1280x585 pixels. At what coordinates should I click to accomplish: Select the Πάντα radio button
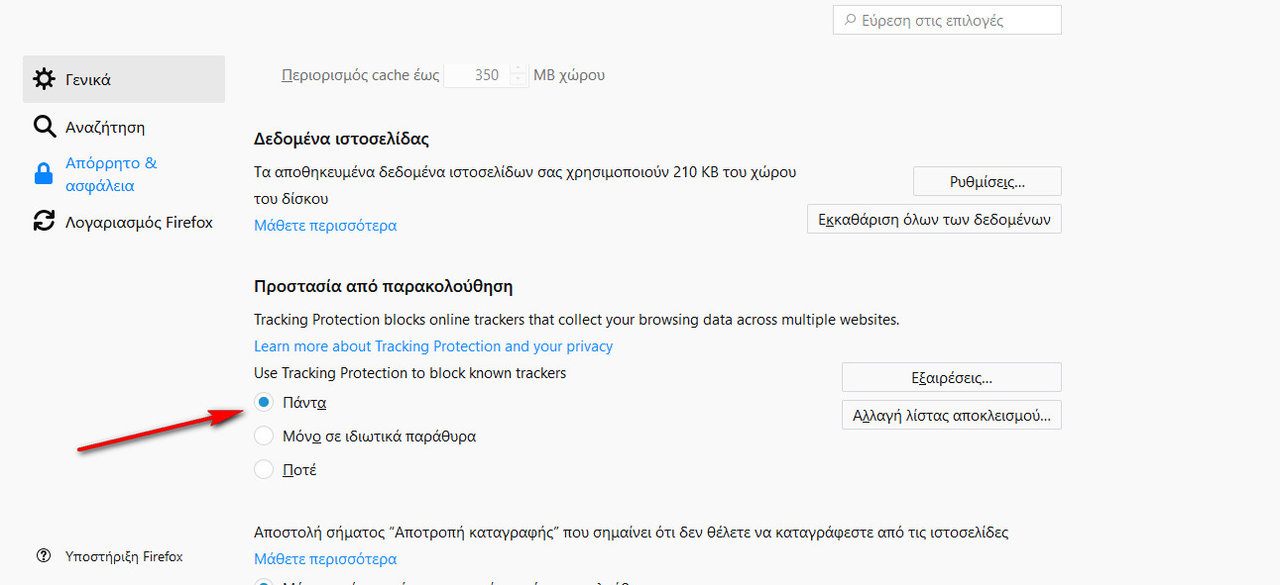(263, 402)
